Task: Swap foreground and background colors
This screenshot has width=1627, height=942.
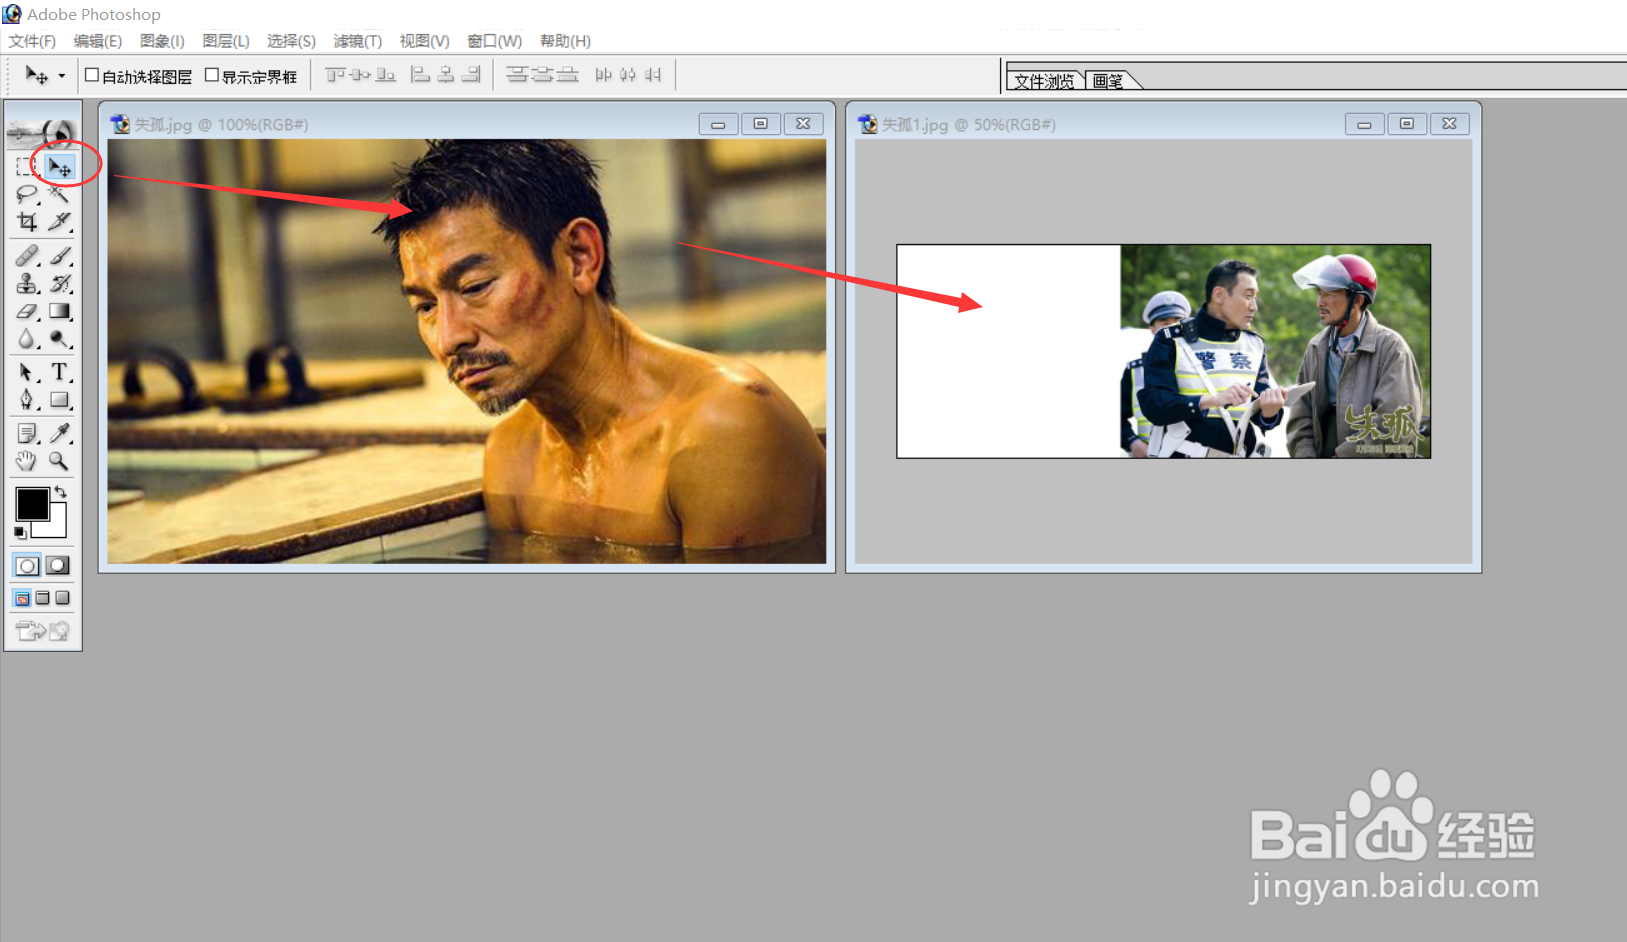Action: (61, 491)
